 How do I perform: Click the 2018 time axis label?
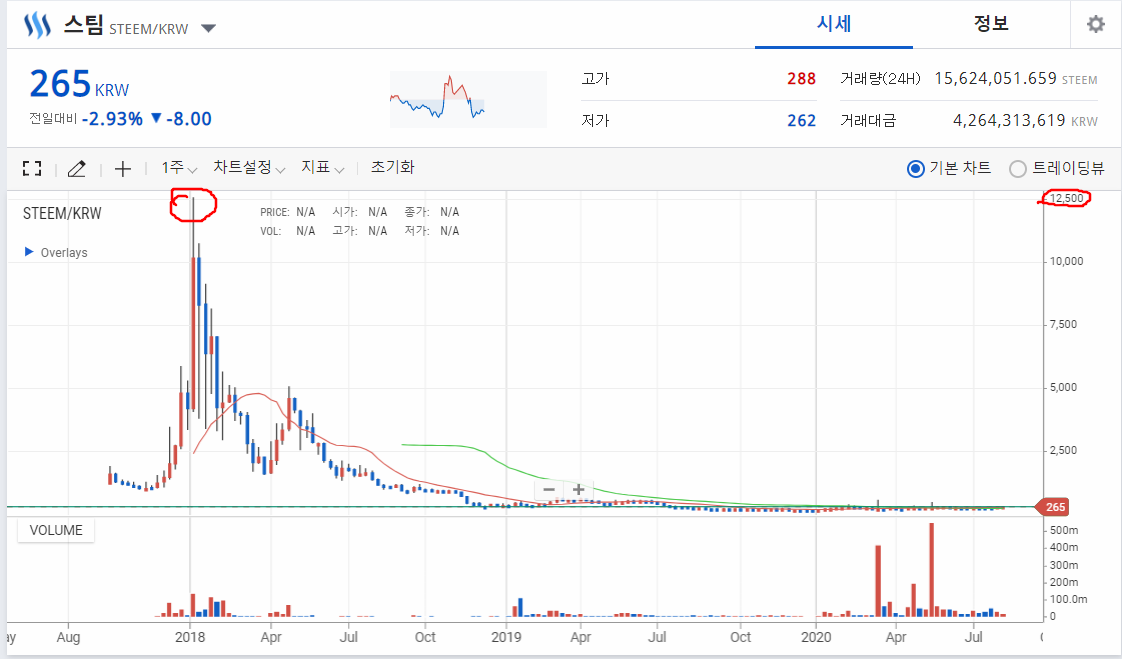[x=190, y=637]
